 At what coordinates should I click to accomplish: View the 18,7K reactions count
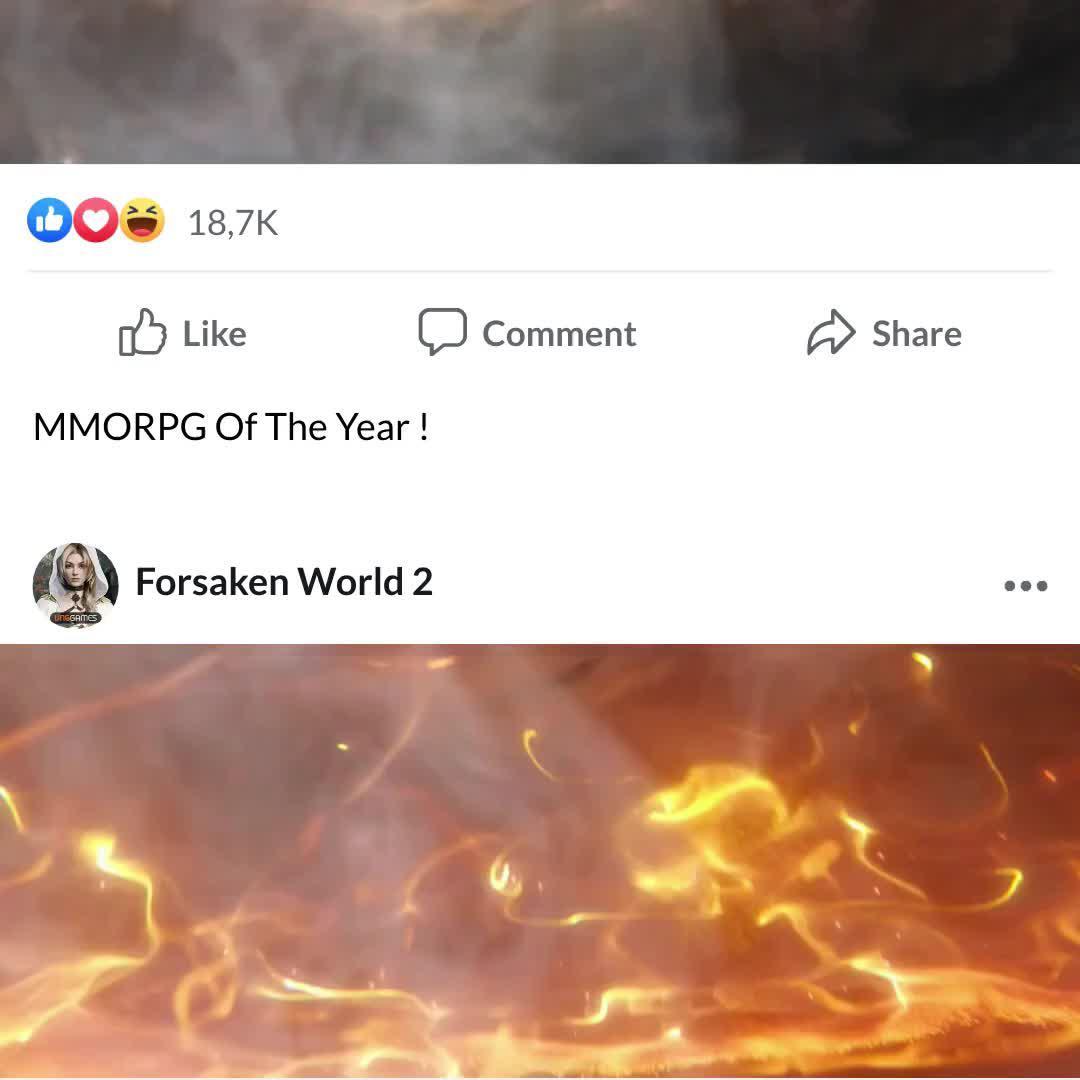point(233,223)
